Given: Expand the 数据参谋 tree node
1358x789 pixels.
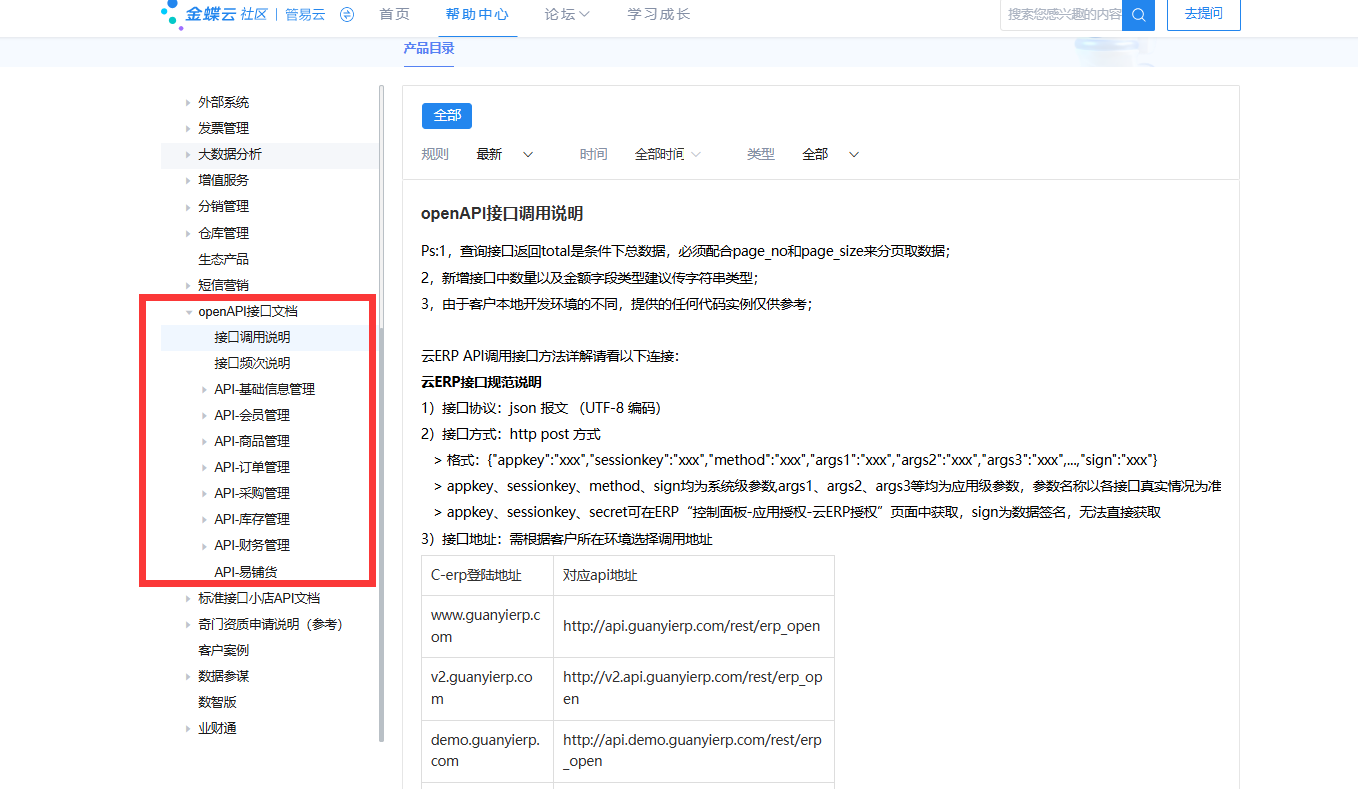Looking at the screenshot, I should [187, 676].
